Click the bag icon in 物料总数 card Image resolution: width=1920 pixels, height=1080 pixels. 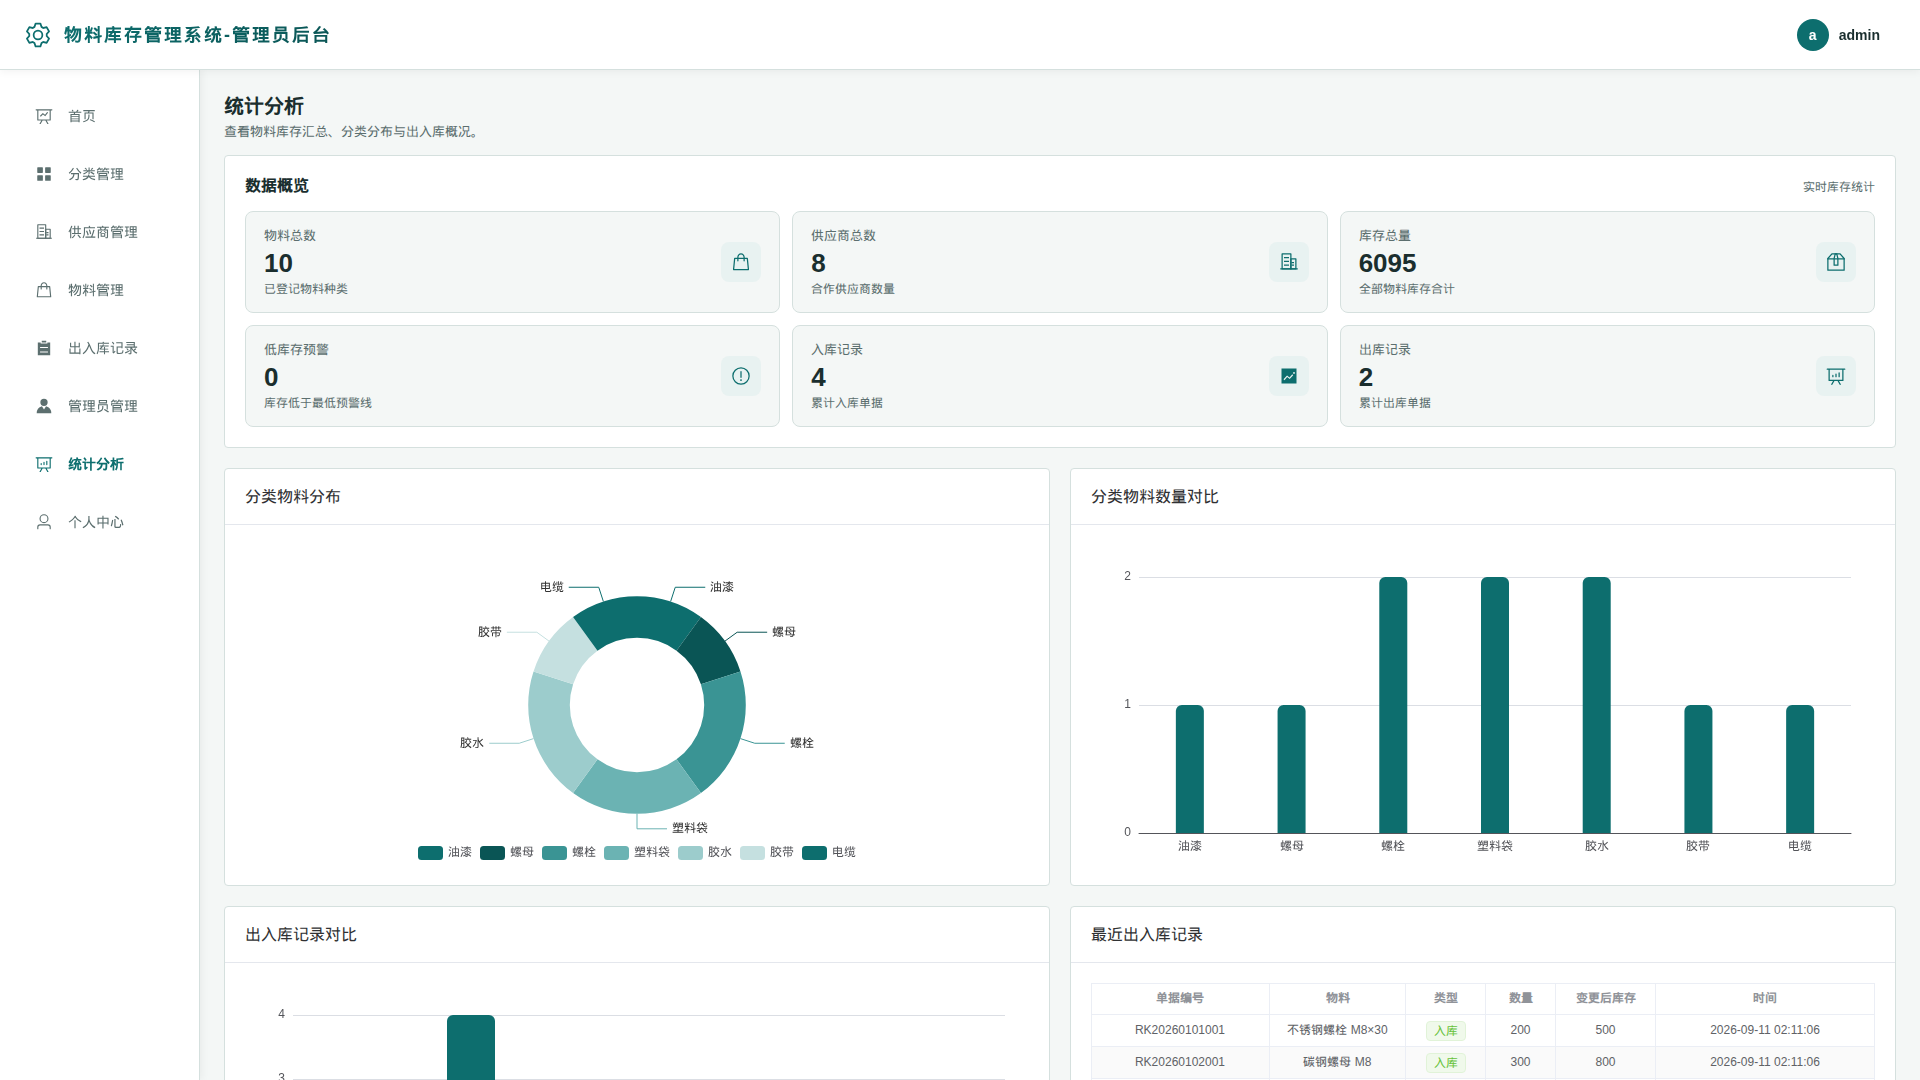(741, 262)
